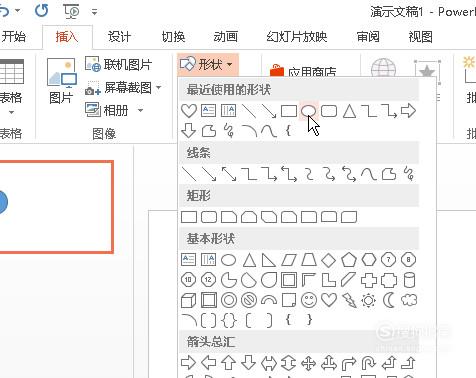Pick the left brace in basic shapes
476x378 pixels.
[x=288, y=320]
